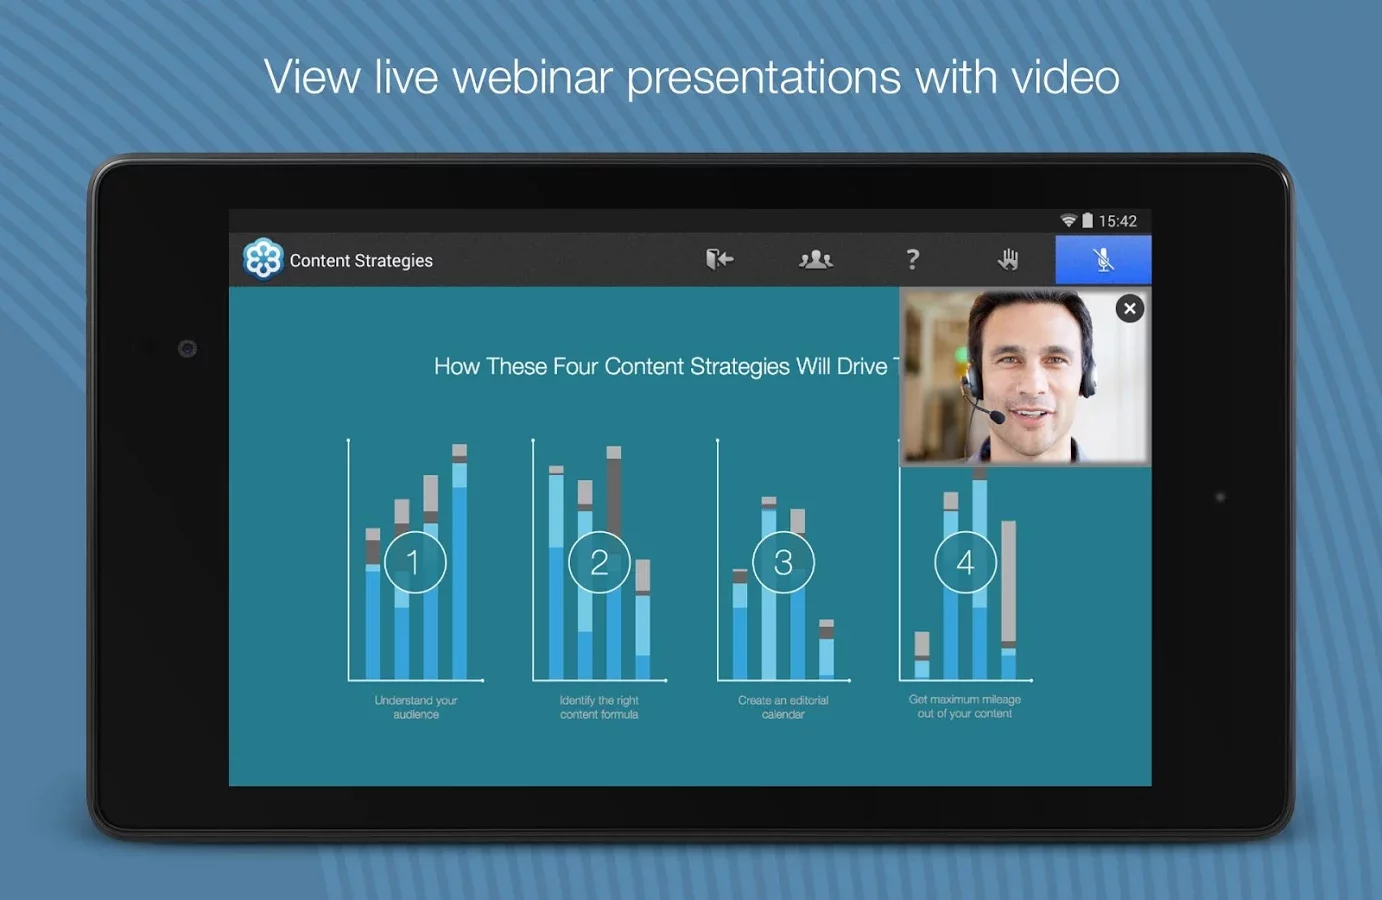Close the presenter video overlay
This screenshot has width=1382, height=900.
(x=1129, y=309)
